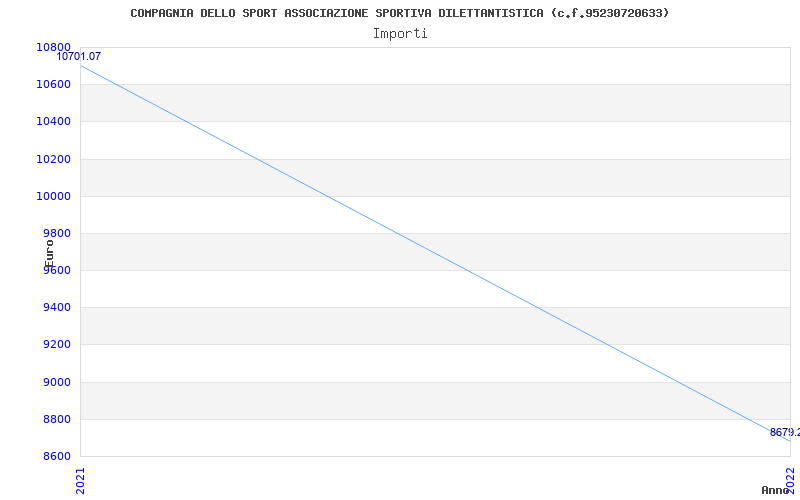This screenshot has width=800, height=500.
Task: Click the chart title with the association name
Action: pos(400,13)
